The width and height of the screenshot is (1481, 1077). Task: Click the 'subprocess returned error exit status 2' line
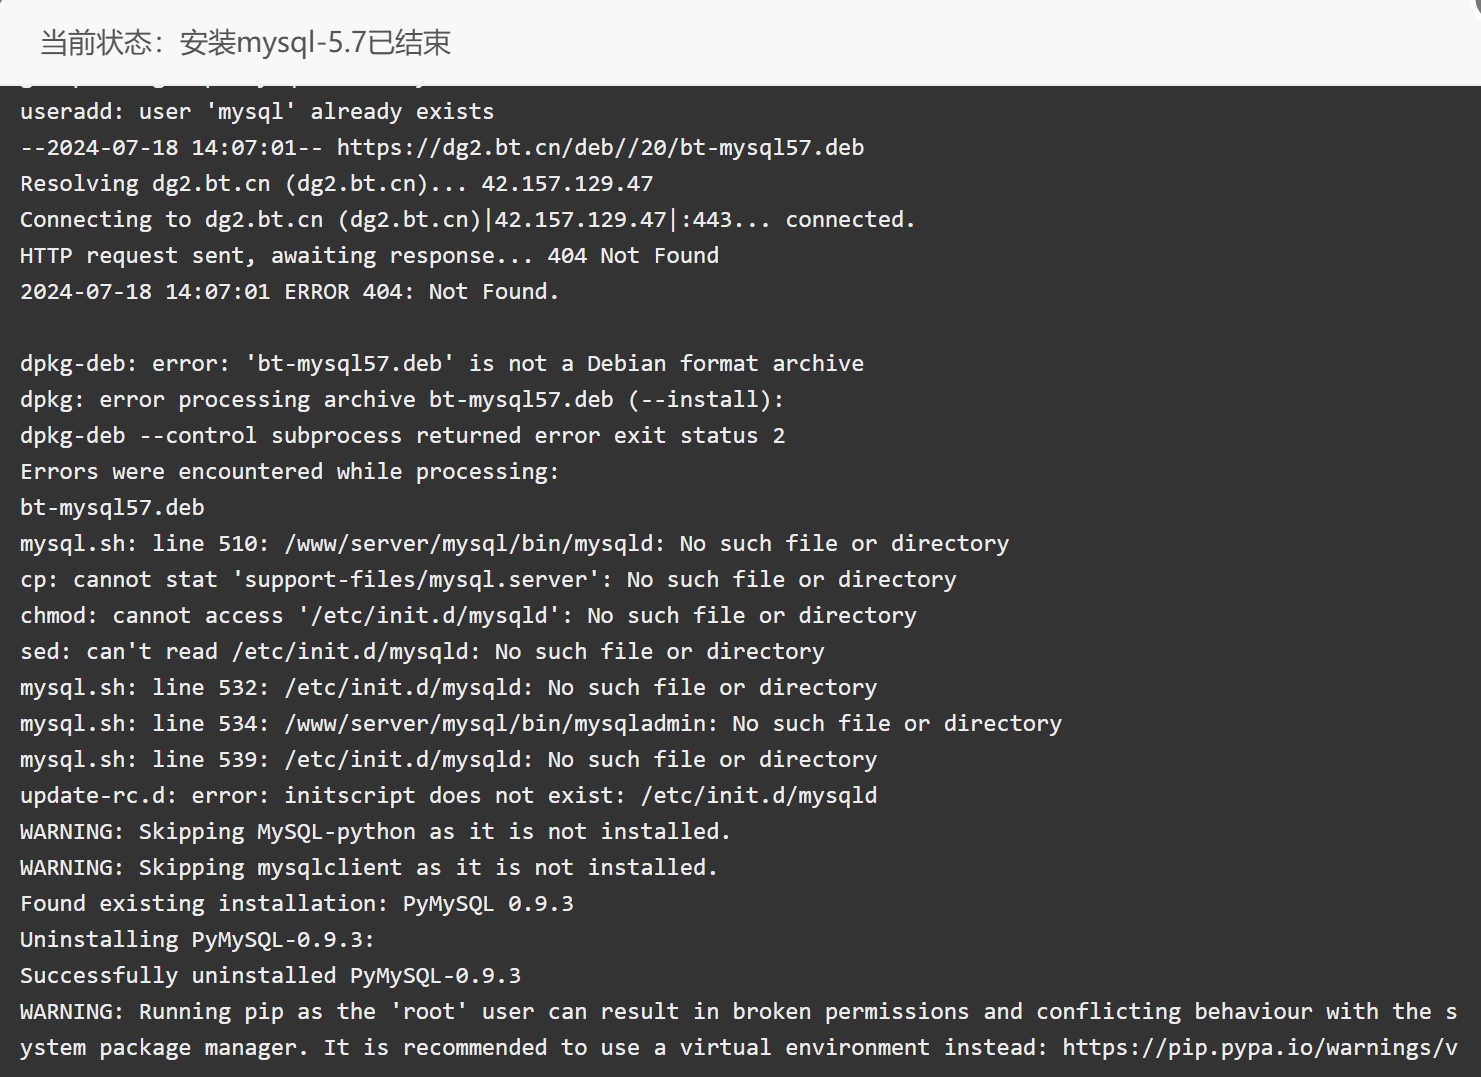[402, 436]
